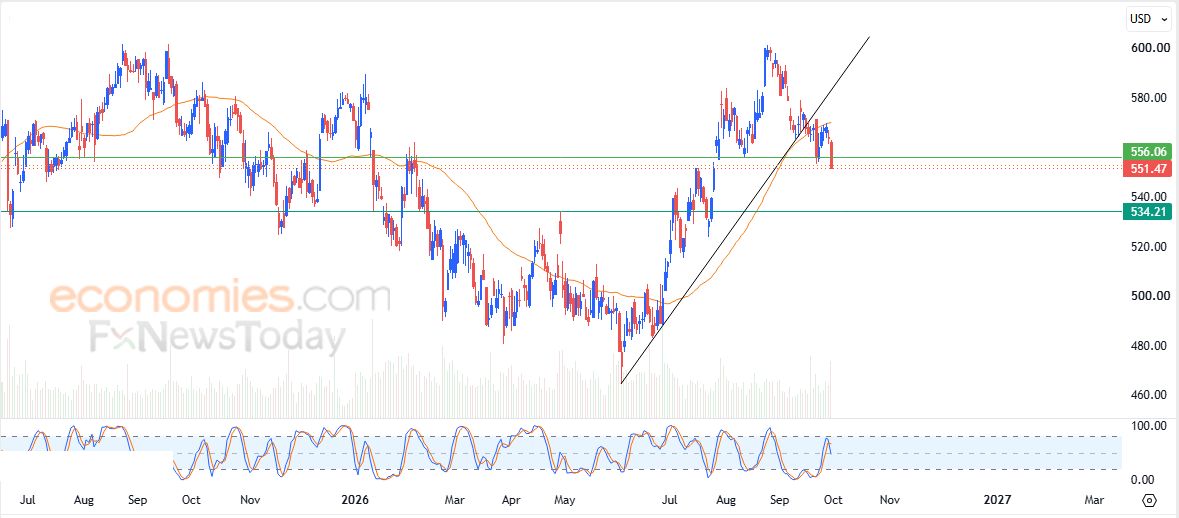Click the 460.00 price axis value
The image size is (1179, 518).
pos(1147,395)
